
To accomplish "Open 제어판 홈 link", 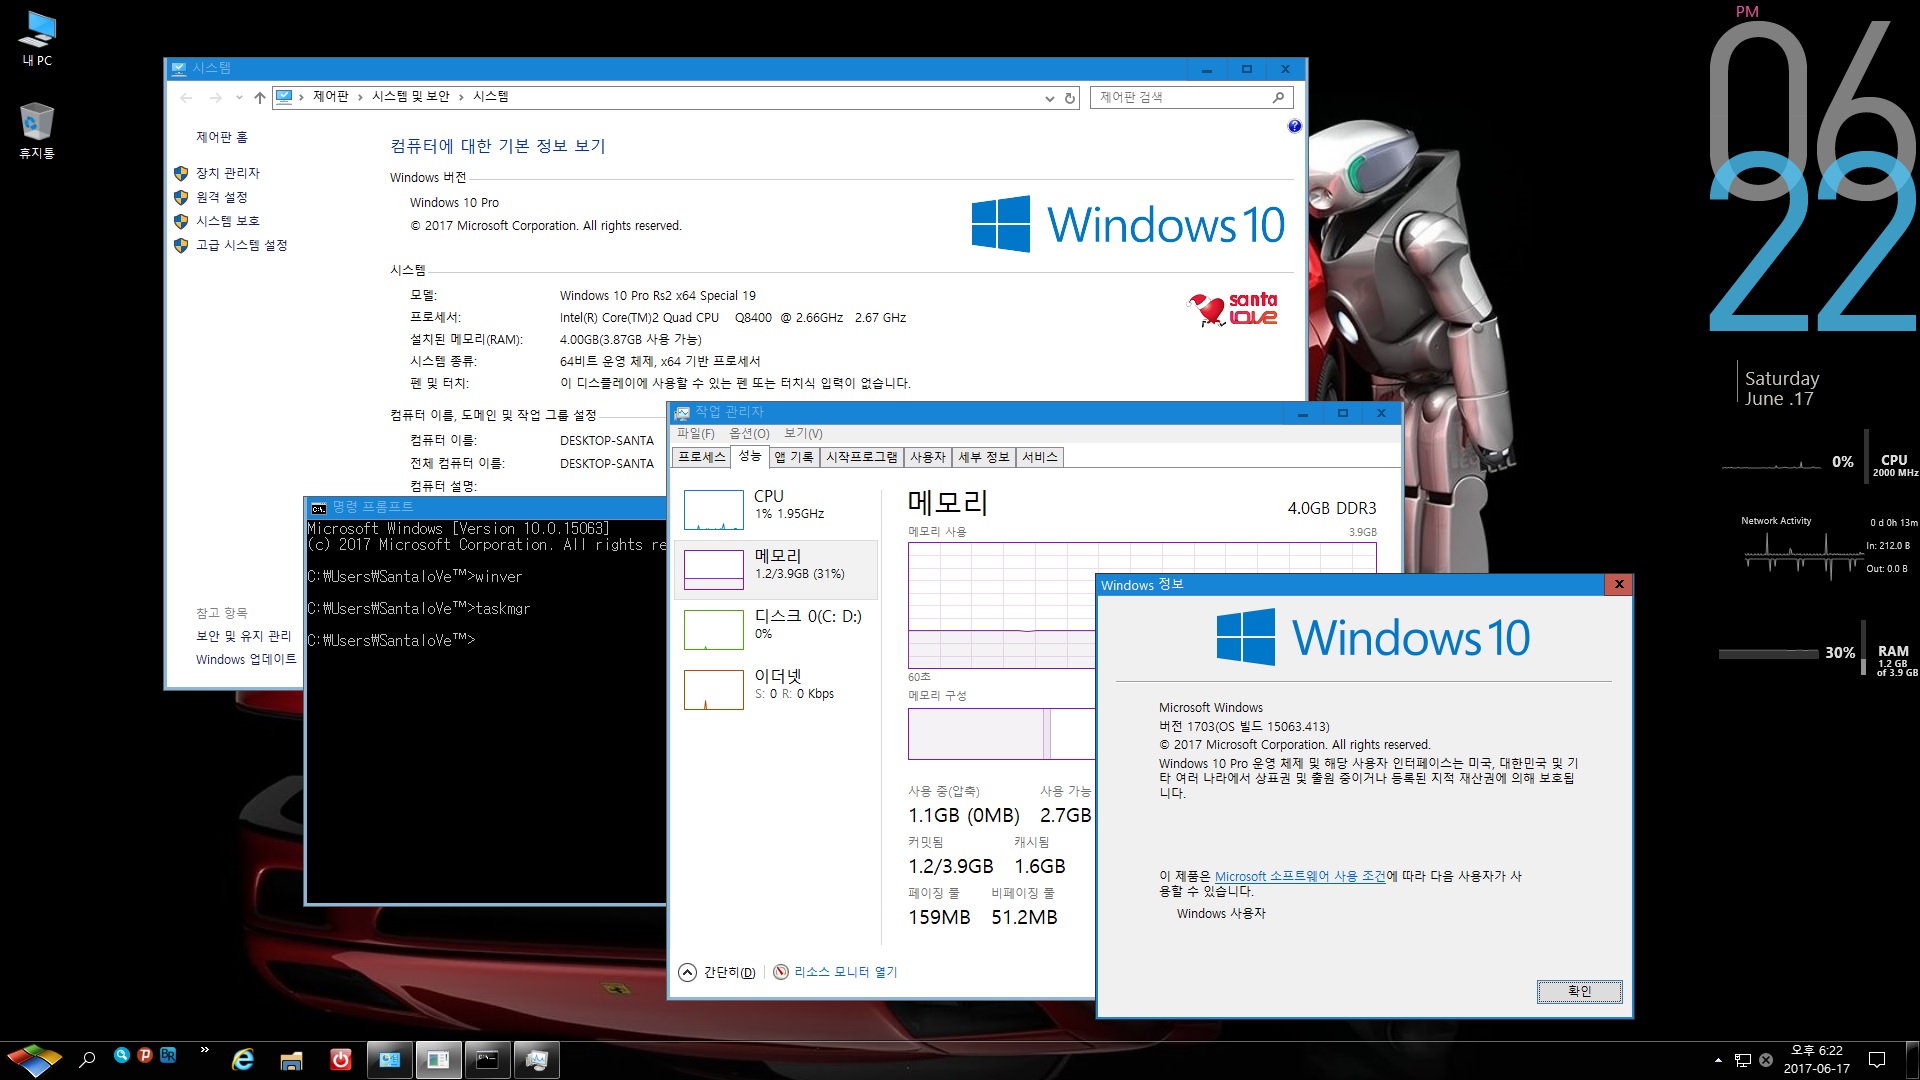I will click(x=221, y=137).
